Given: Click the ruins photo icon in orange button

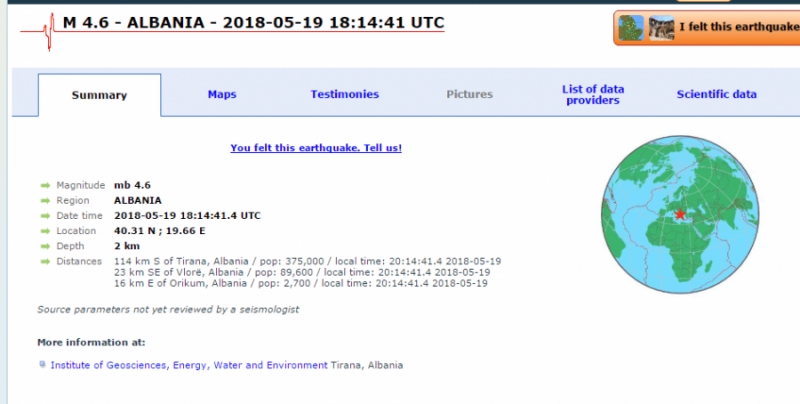Looking at the screenshot, I should click(661, 28).
